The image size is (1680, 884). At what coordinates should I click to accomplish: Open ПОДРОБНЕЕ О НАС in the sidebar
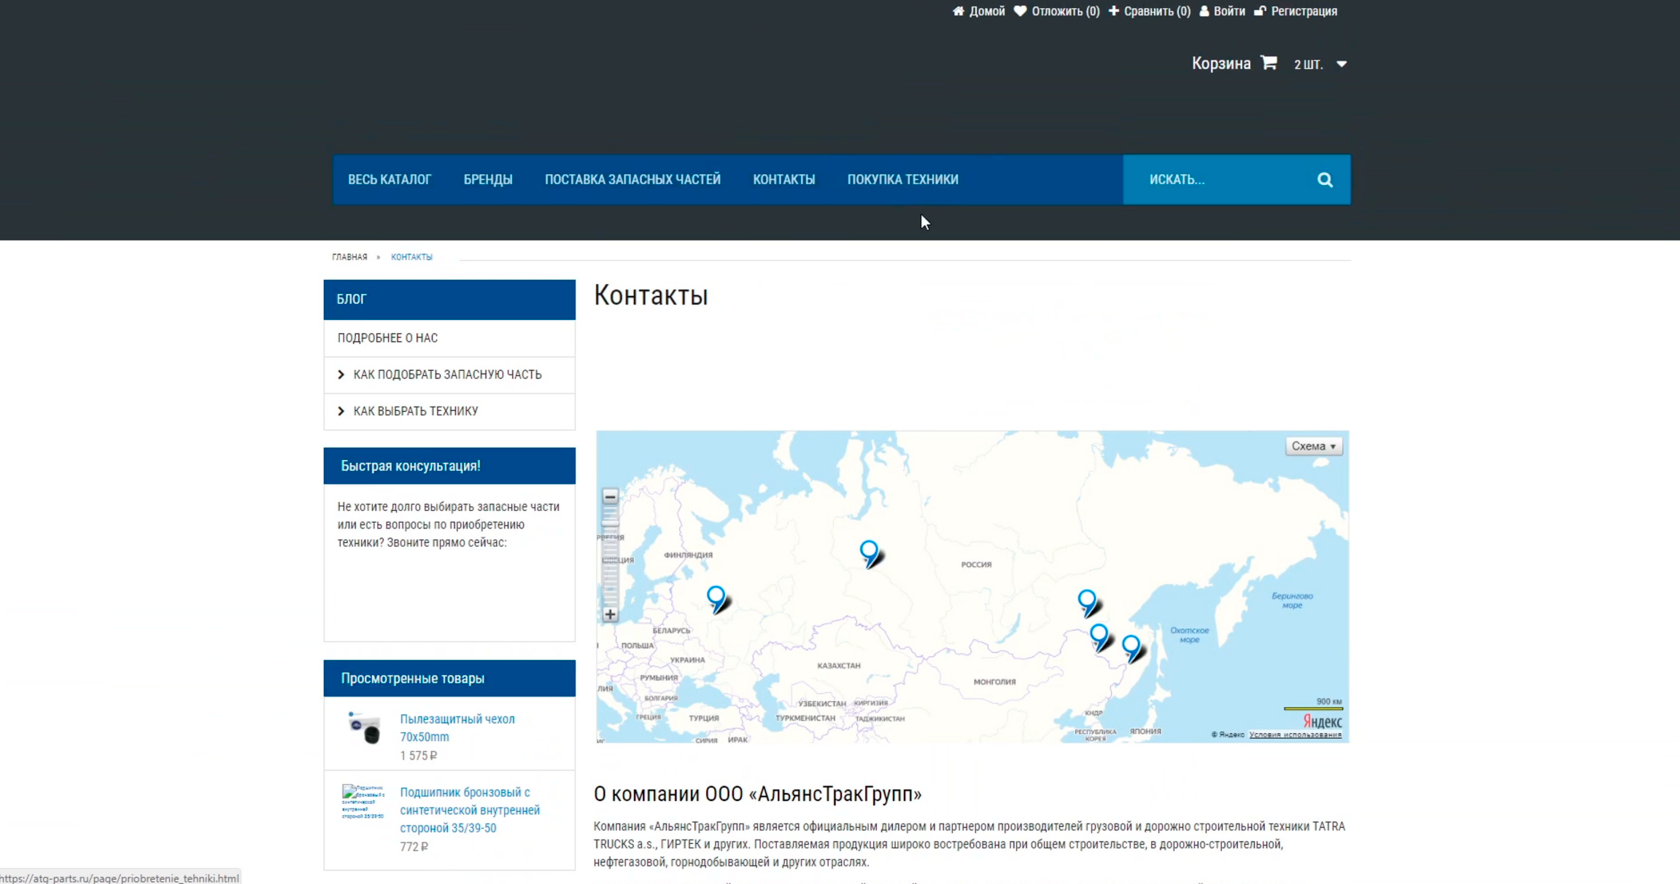(x=387, y=338)
